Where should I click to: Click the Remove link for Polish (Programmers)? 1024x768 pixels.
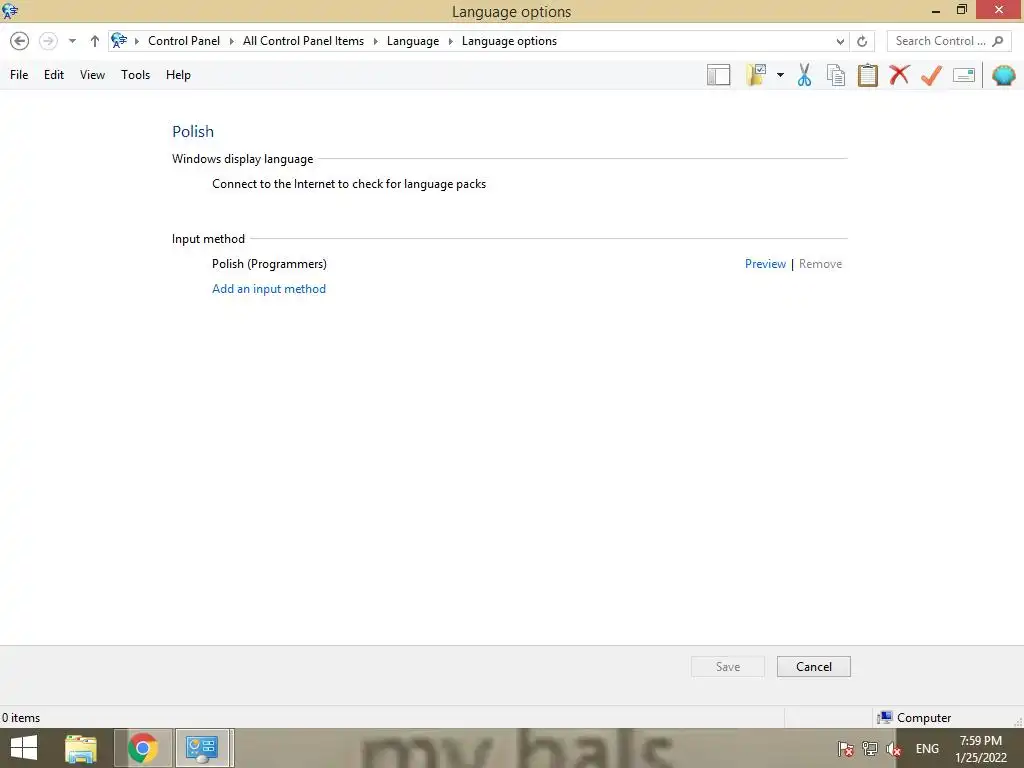coord(820,264)
